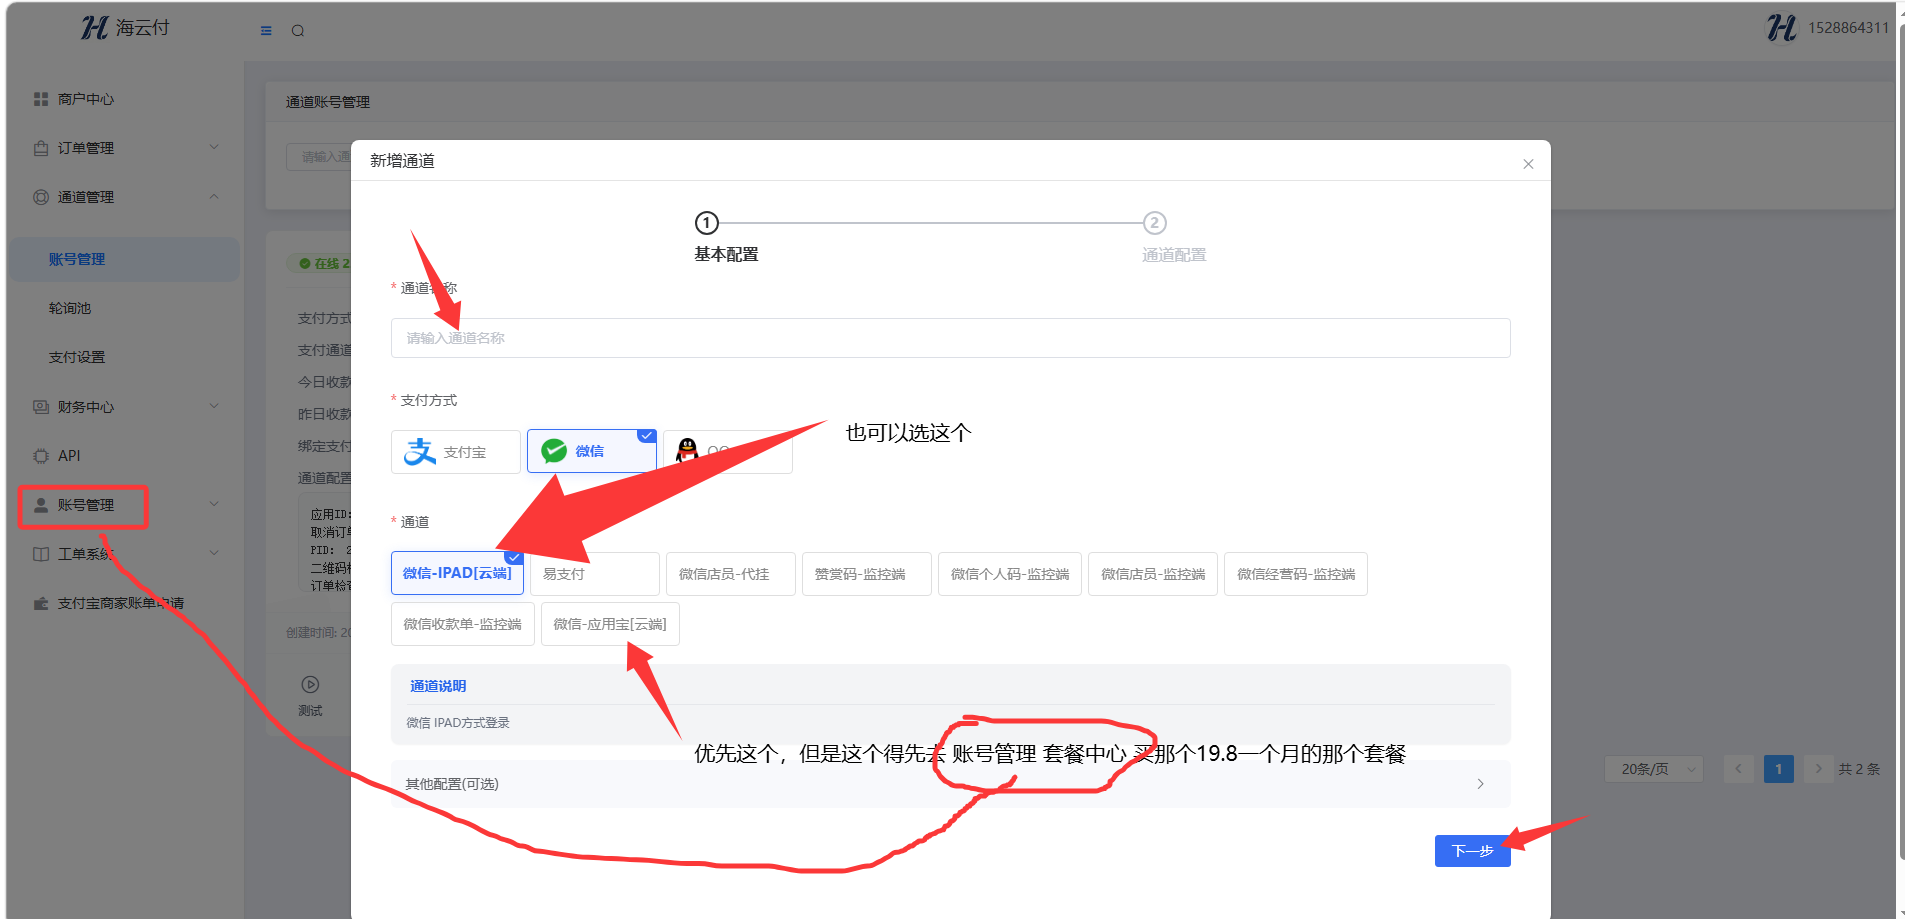This screenshot has width=1905, height=919.
Task: Choose the 微信店员-代挂 channel
Action: pyautogui.click(x=731, y=574)
